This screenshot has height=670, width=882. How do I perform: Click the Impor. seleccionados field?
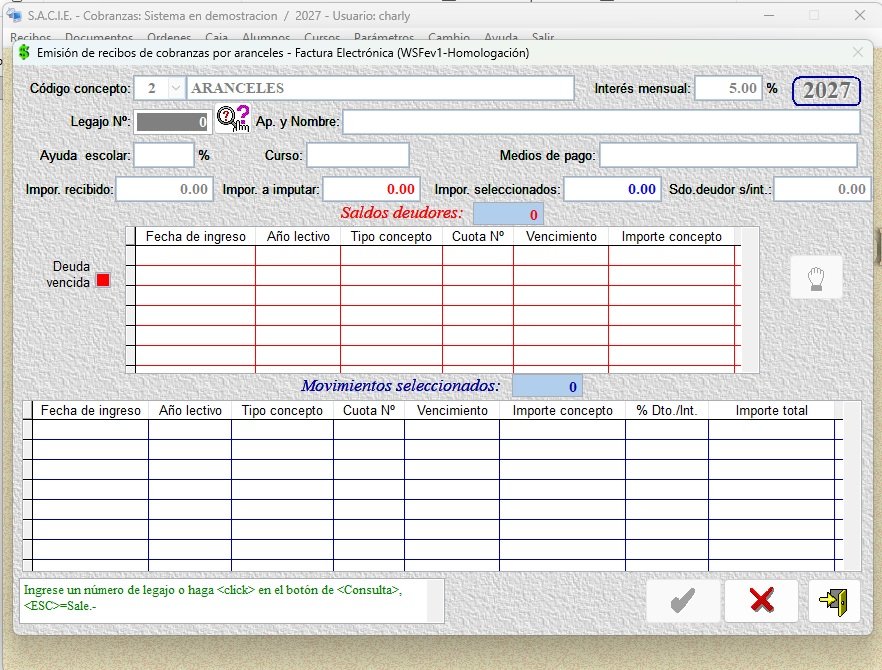click(x=612, y=189)
